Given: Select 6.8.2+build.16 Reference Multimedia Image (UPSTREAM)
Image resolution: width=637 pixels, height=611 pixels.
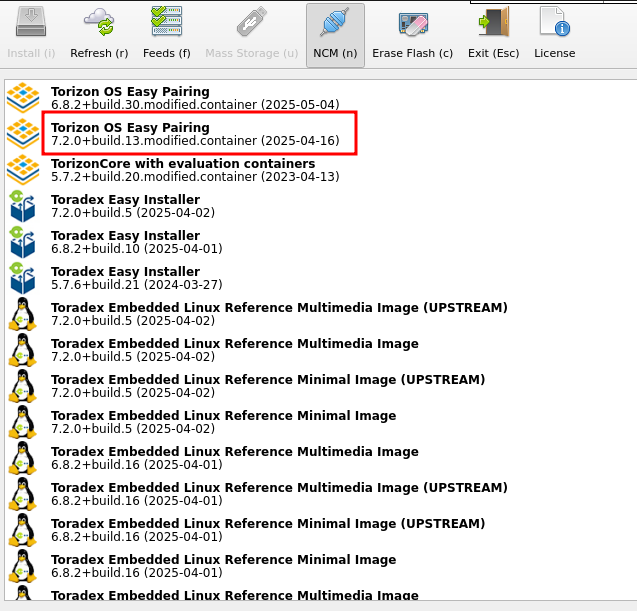Looking at the screenshot, I should tap(320, 494).
